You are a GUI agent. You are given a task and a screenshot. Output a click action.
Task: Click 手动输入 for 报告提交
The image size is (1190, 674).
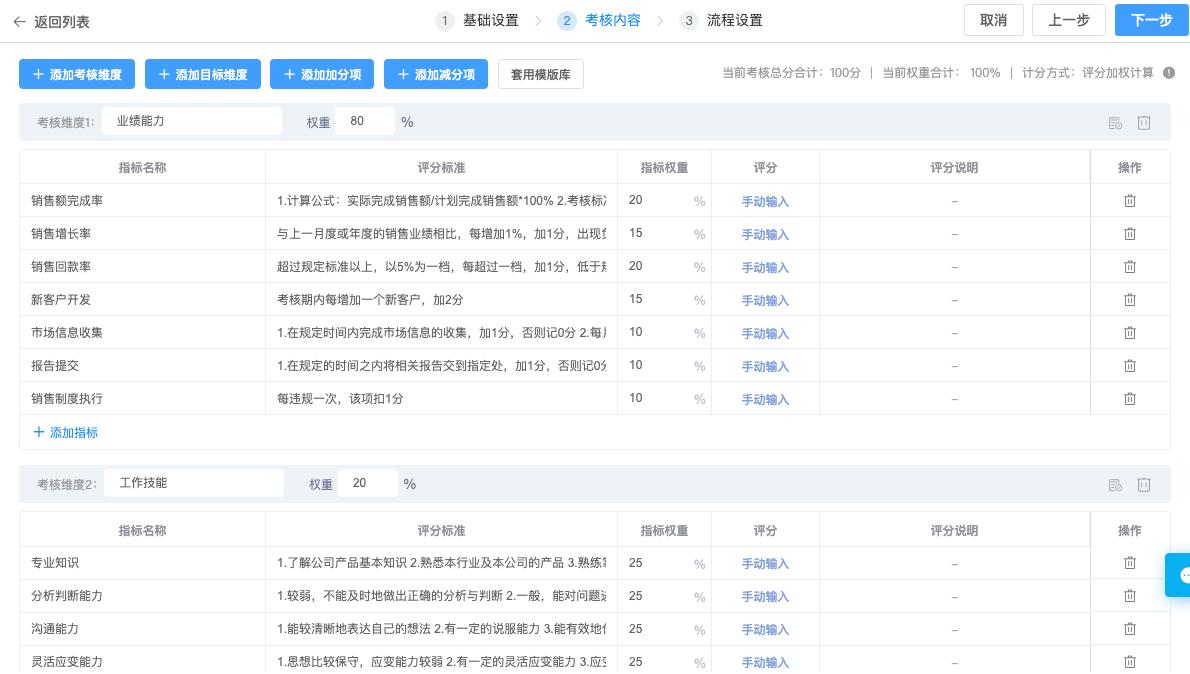point(765,367)
